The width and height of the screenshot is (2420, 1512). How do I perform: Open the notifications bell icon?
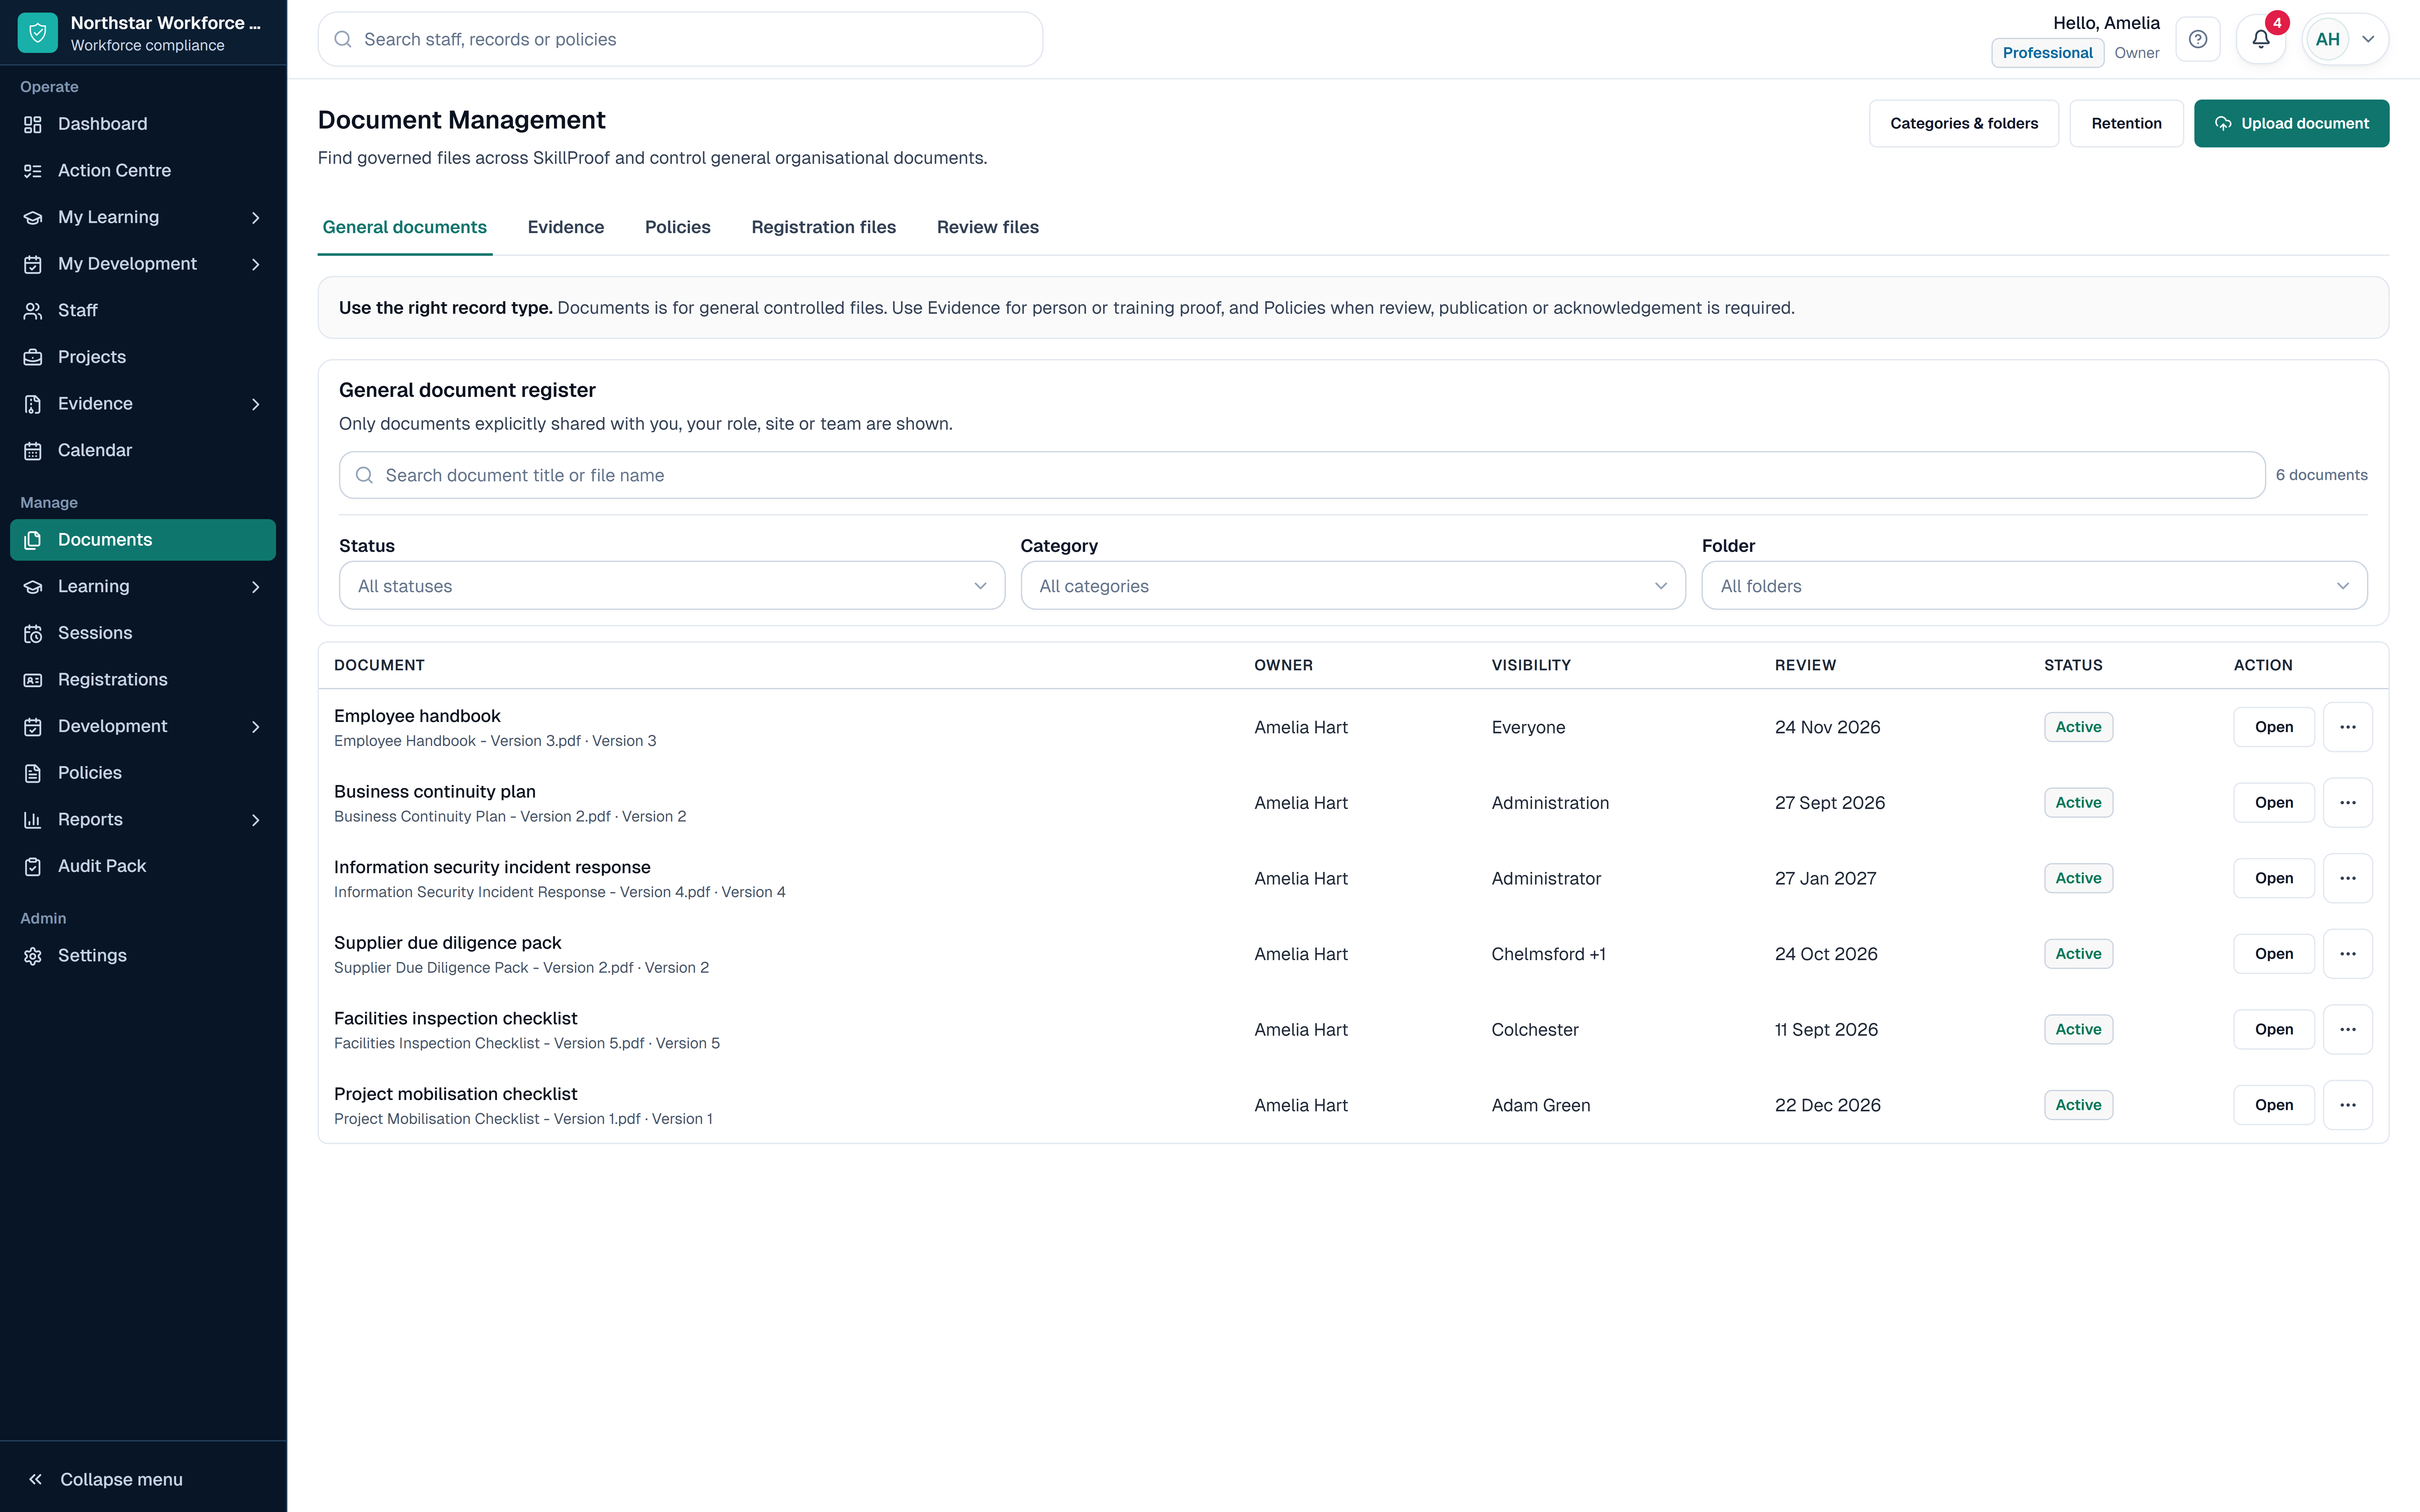pos(2261,39)
